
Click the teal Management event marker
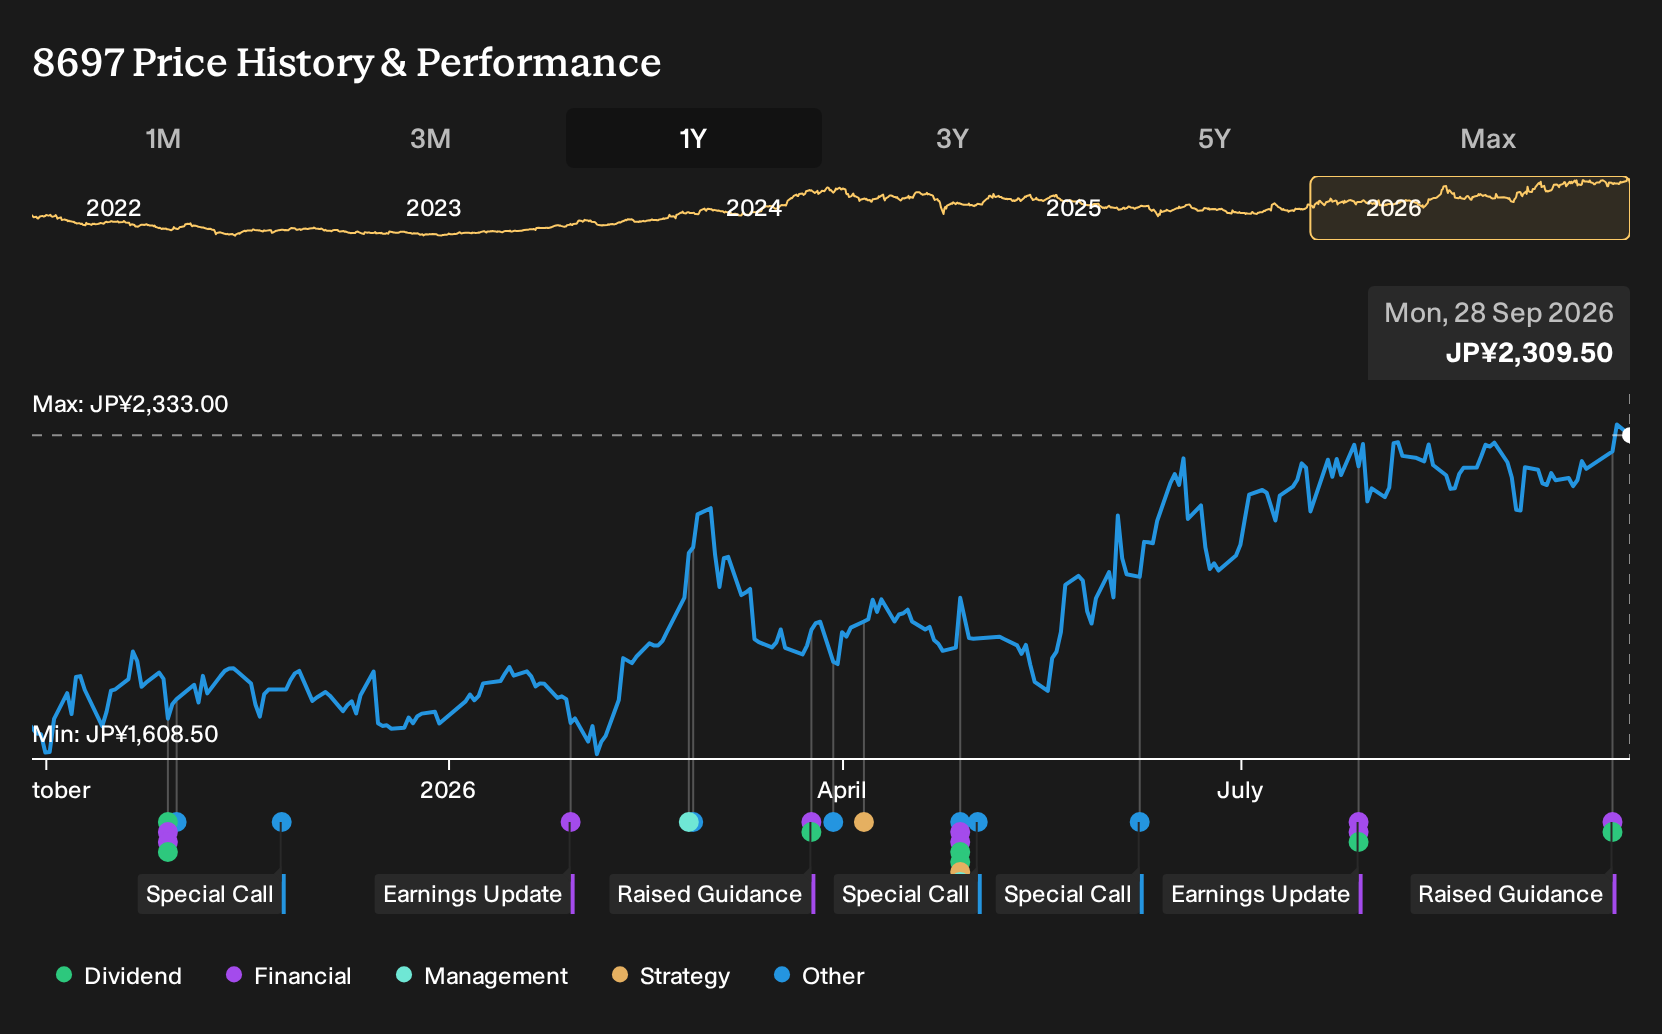(x=688, y=822)
